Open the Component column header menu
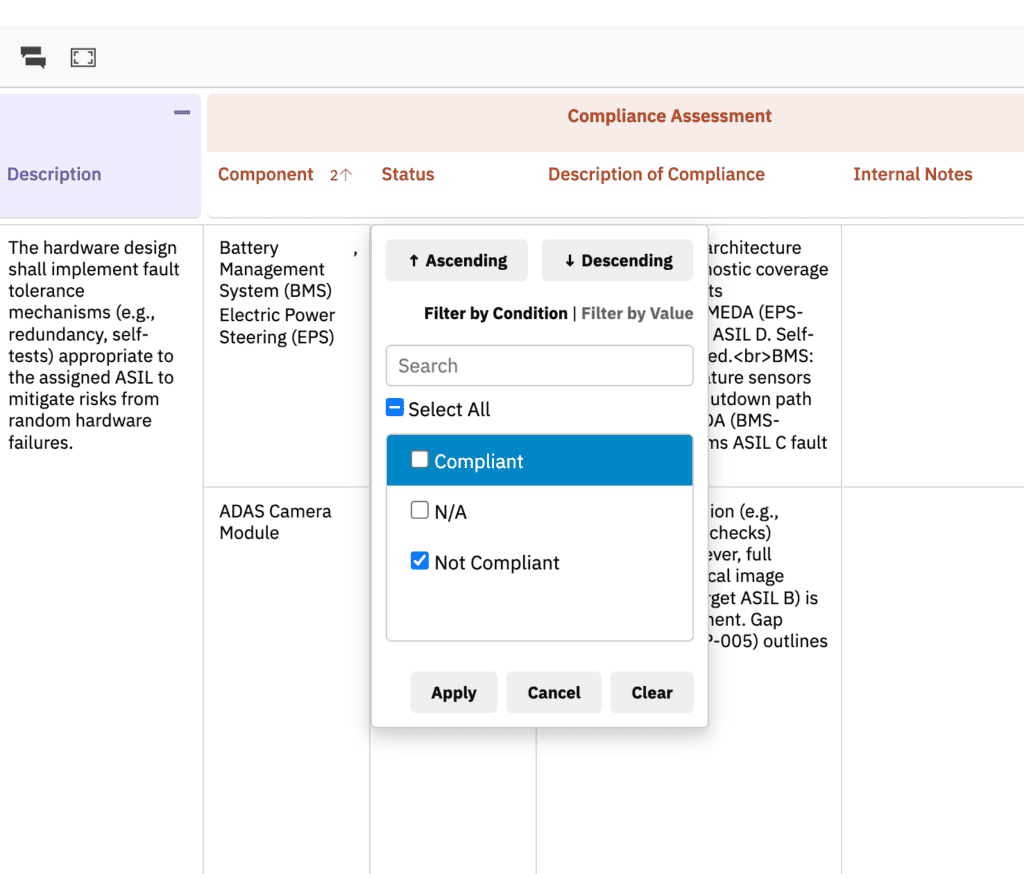The width and height of the screenshot is (1024, 874). click(x=265, y=174)
